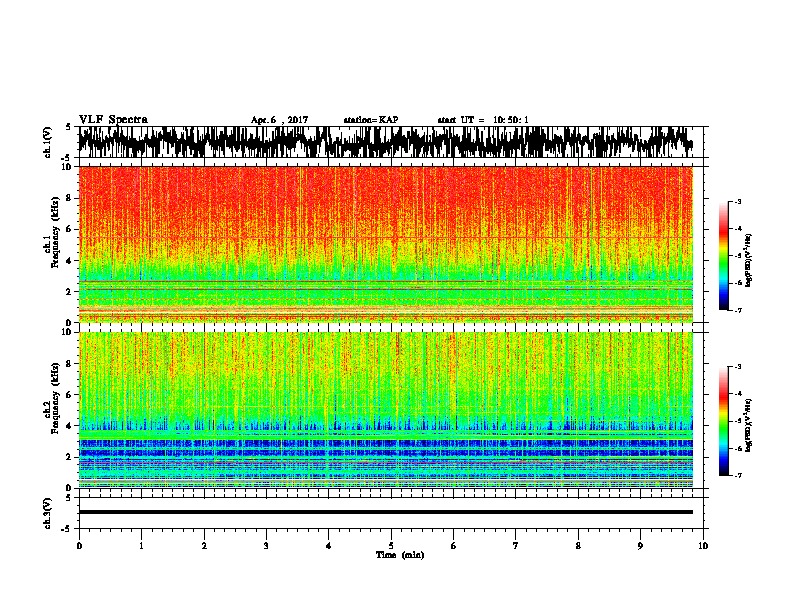Click the "4" tick on the time axis
Image resolution: width=792 pixels, height=612 pixels.
tap(329, 545)
